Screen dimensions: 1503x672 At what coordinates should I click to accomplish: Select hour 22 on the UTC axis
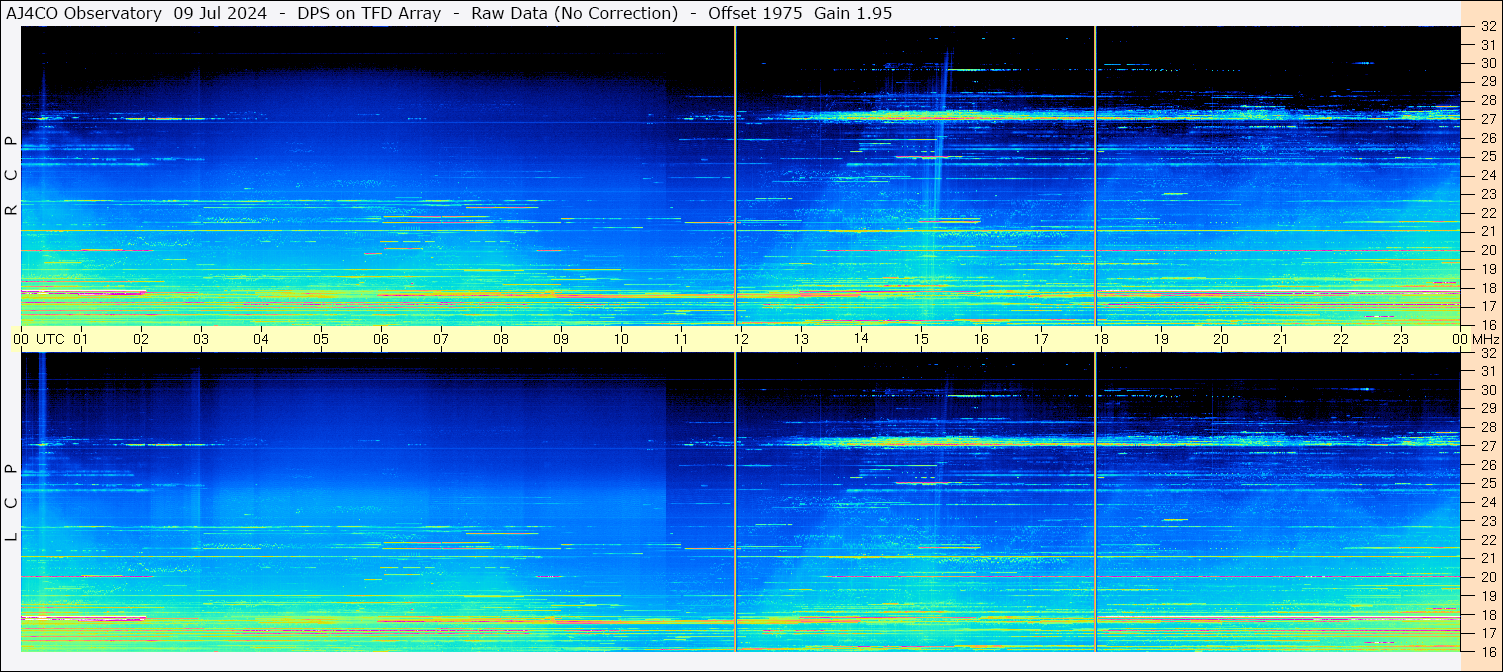(x=1341, y=339)
